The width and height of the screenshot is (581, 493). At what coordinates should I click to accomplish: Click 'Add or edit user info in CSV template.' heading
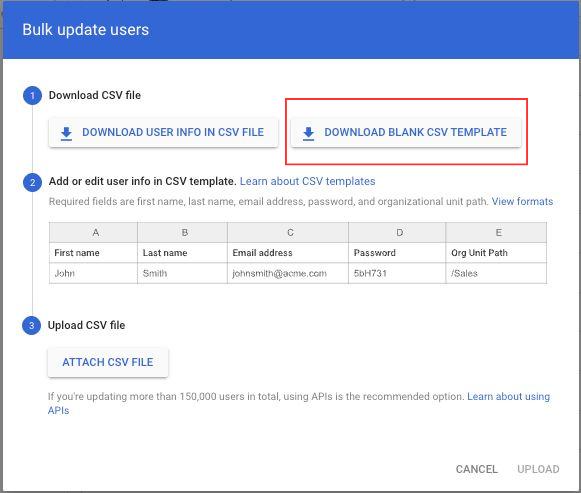[143, 181]
